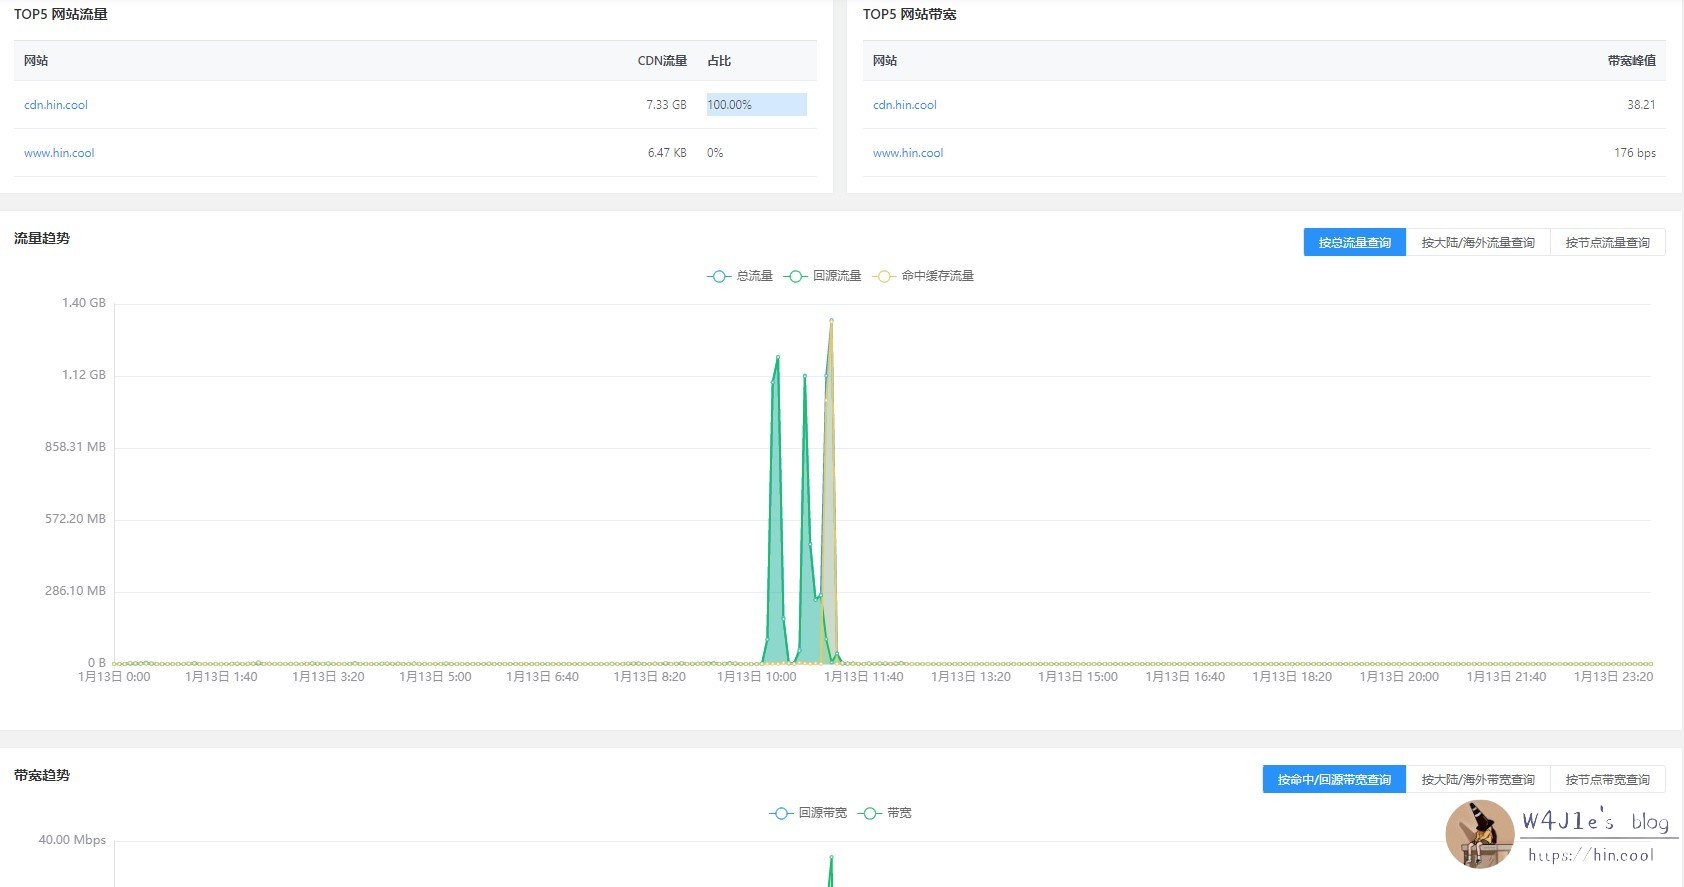Select the 按总流量查询 tab
Image resolution: width=1684 pixels, height=887 pixels.
click(x=1354, y=243)
